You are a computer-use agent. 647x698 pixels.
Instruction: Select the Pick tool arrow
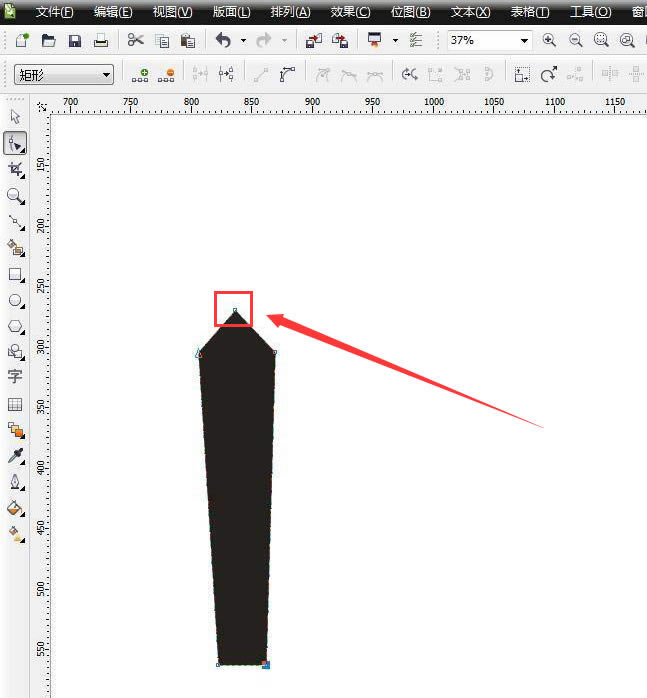point(15,117)
